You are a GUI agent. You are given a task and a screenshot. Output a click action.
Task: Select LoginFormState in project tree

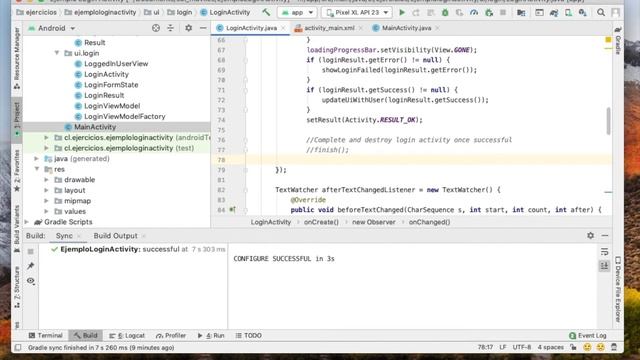click(x=111, y=85)
